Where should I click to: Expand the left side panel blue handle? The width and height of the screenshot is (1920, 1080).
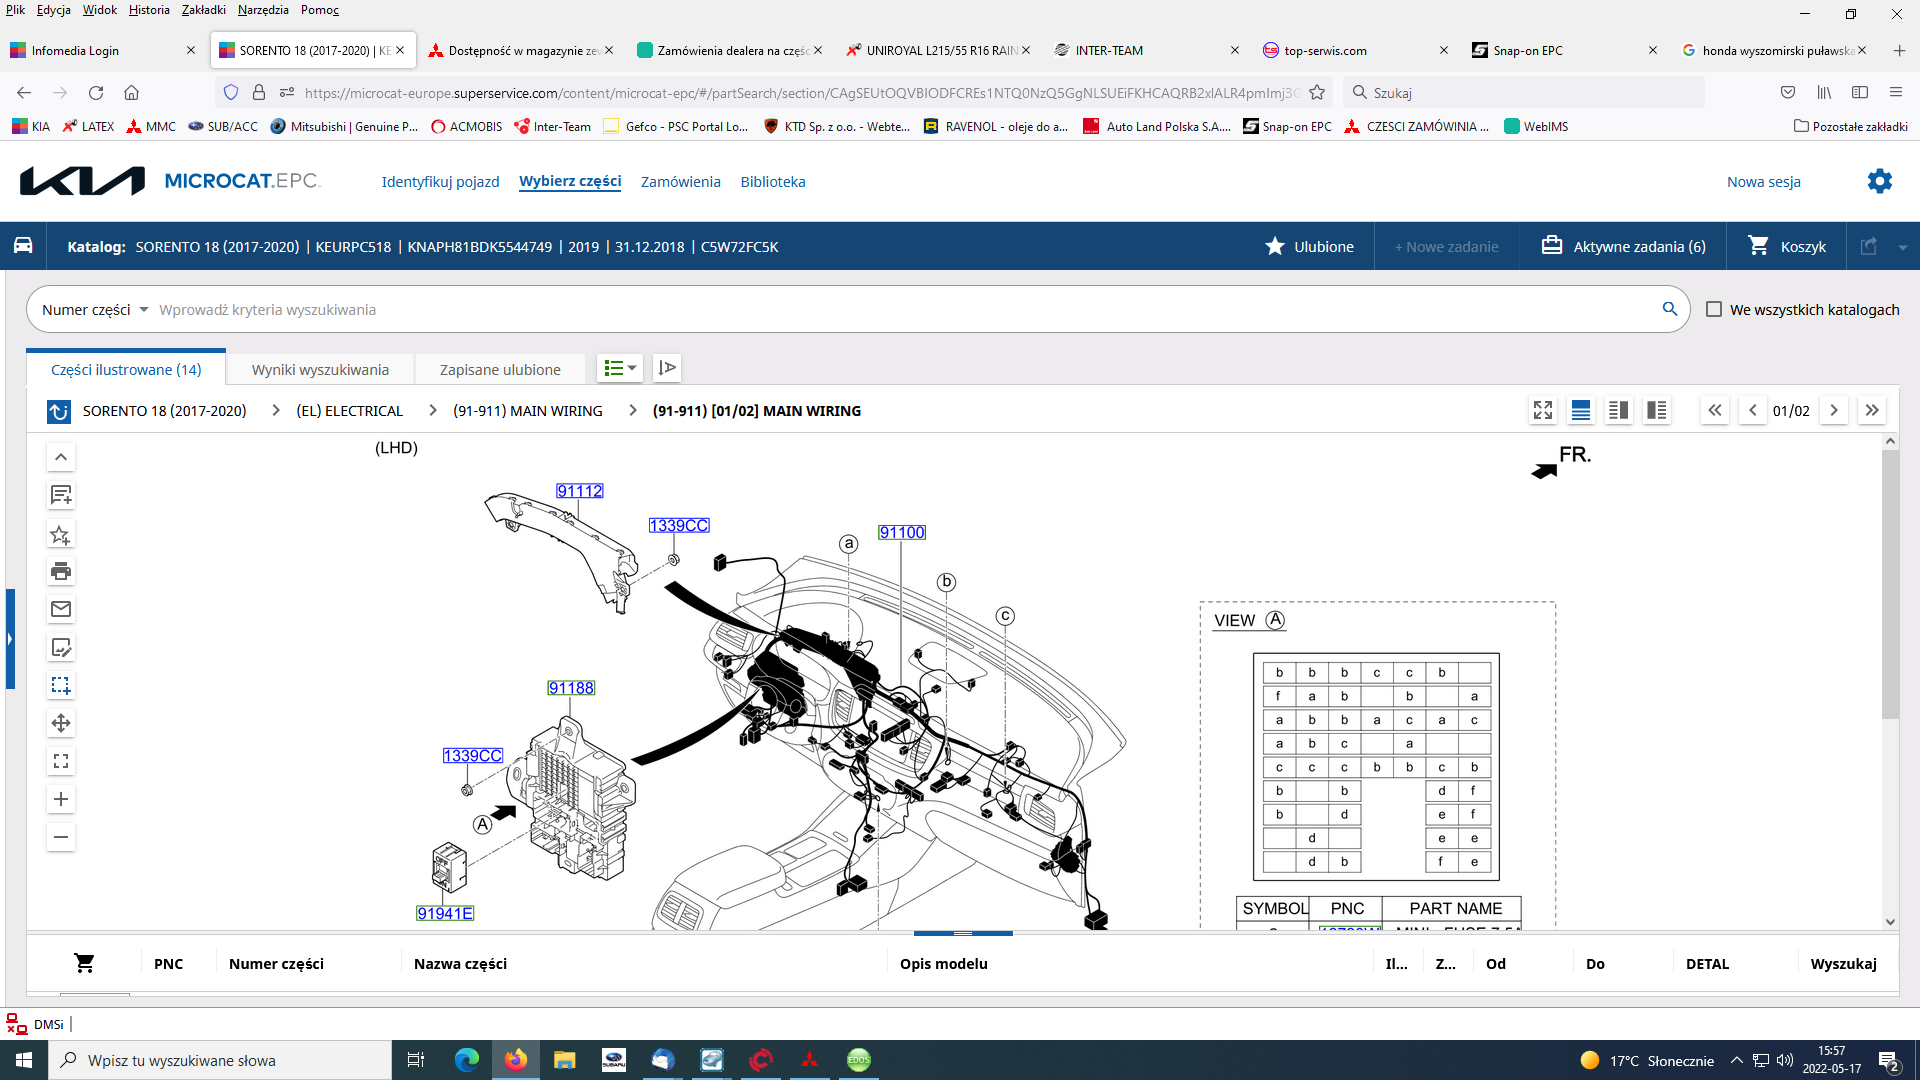coord(10,639)
